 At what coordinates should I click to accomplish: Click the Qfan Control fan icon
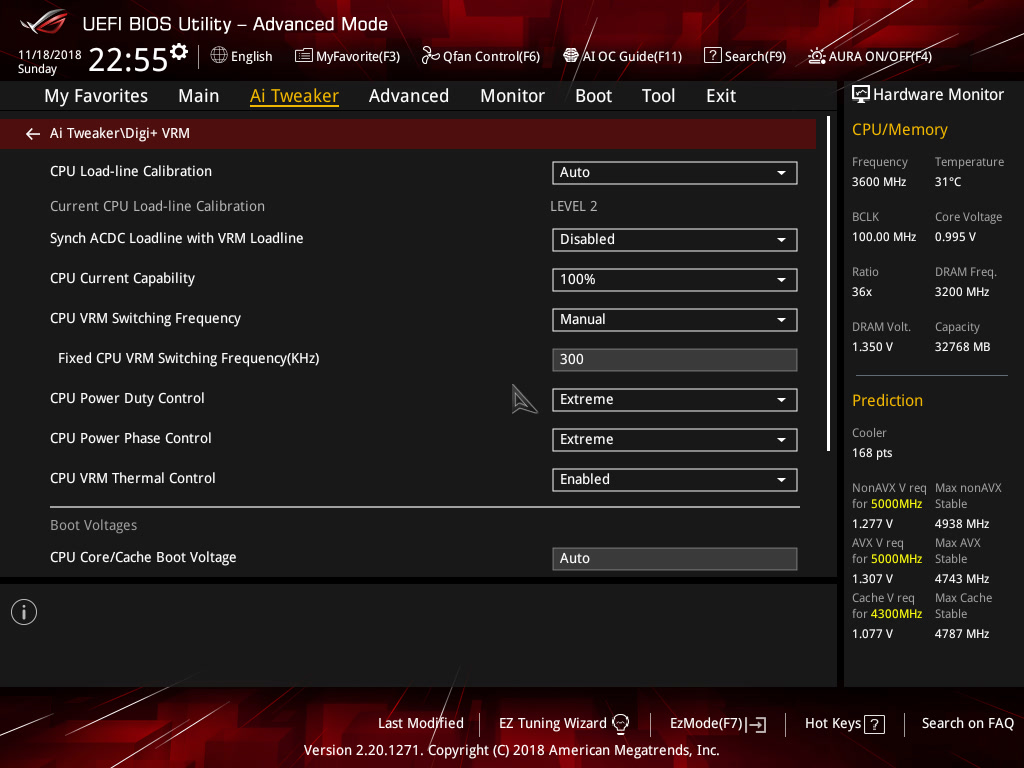pos(430,56)
